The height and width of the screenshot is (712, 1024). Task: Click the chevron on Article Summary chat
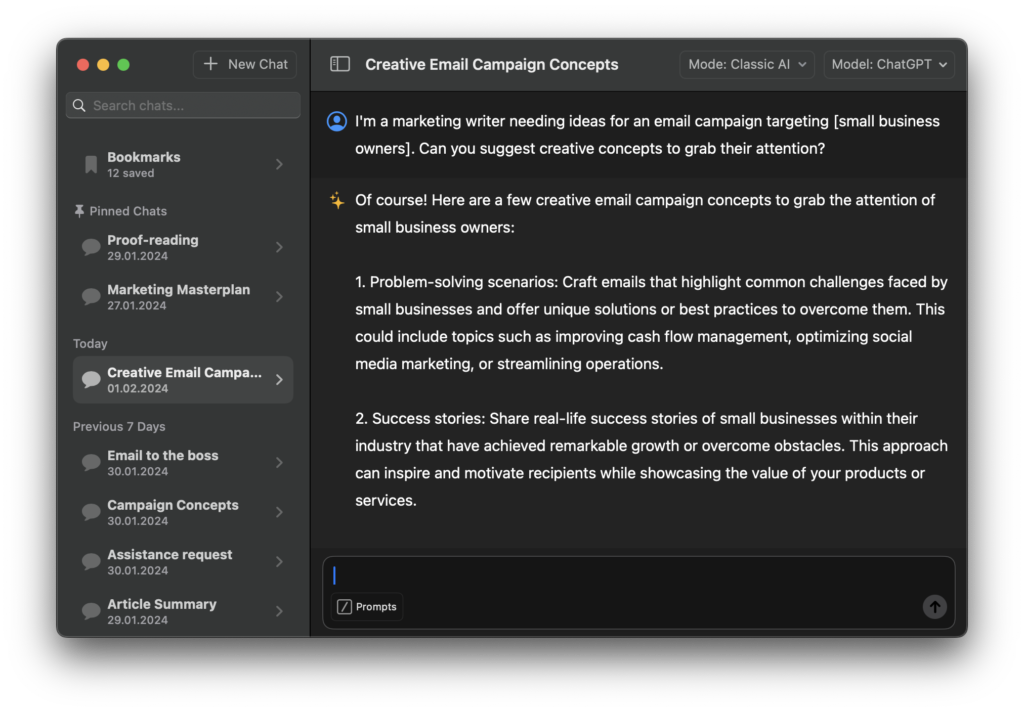point(280,611)
